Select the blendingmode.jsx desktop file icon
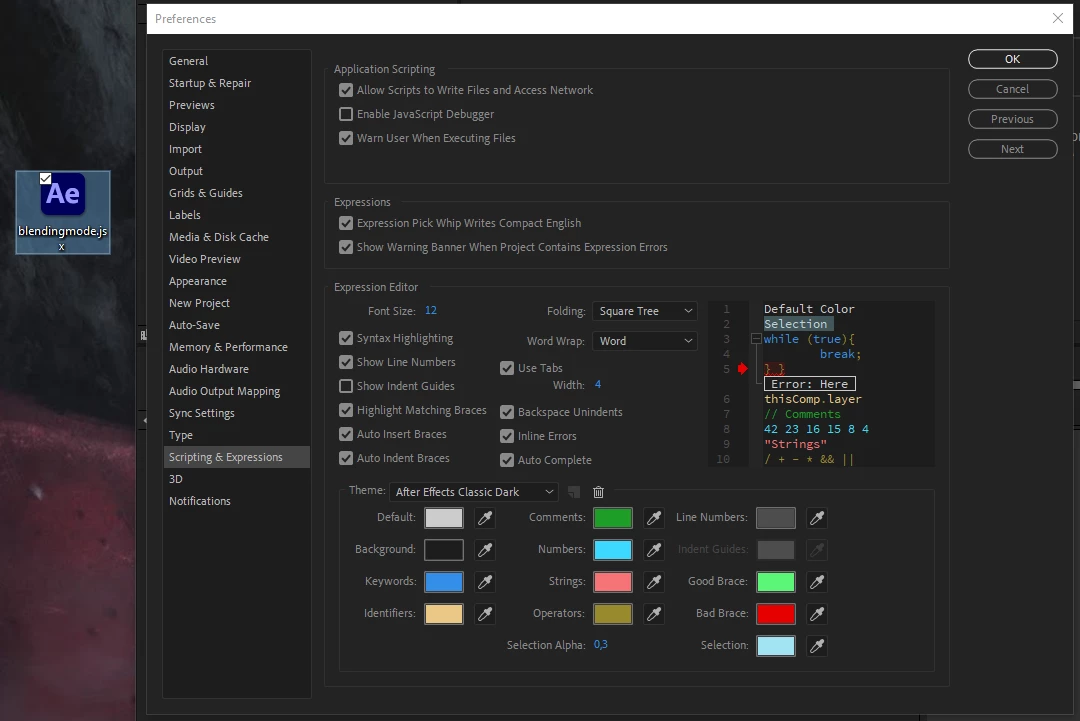Viewport: 1080px width, 721px height. 63,212
